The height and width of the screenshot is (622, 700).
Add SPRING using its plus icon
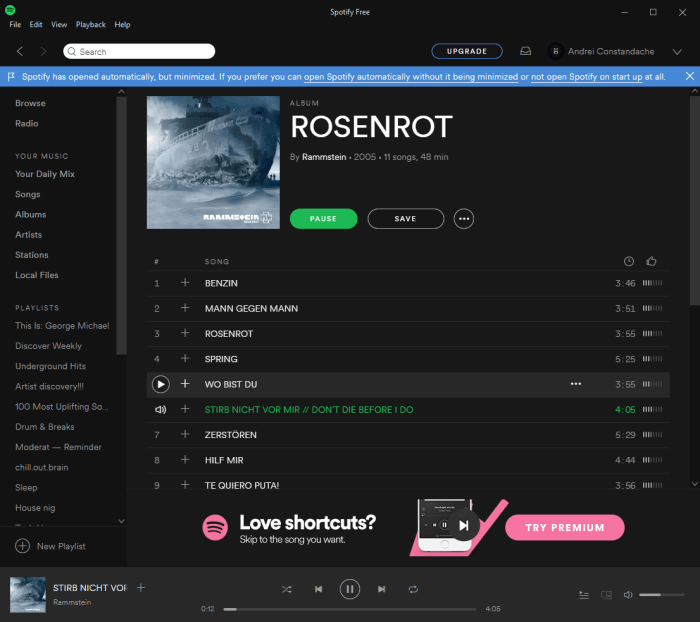pos(185,359)
